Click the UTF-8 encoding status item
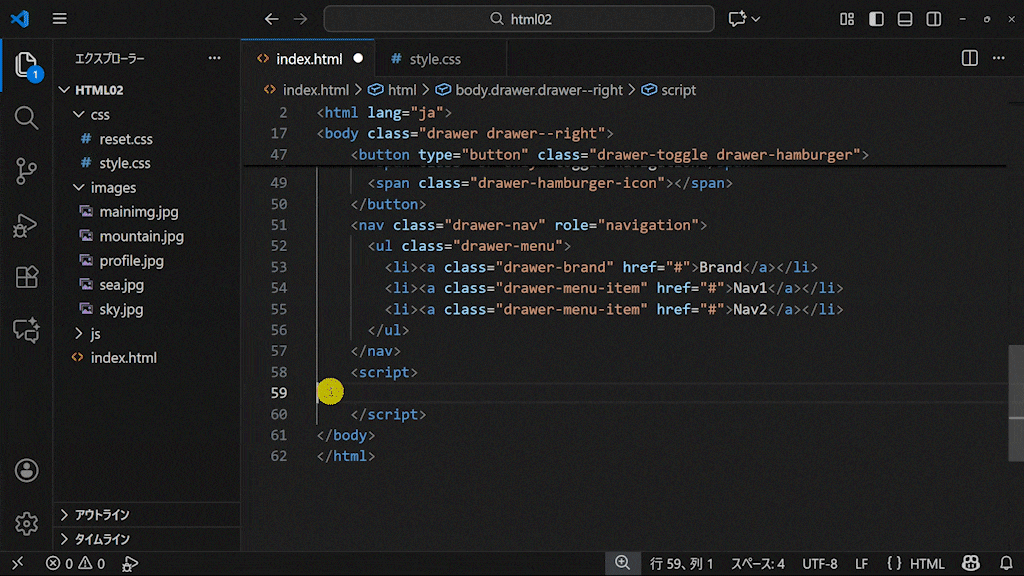Viewport: 1024px width, 576px height. [819, 564]
